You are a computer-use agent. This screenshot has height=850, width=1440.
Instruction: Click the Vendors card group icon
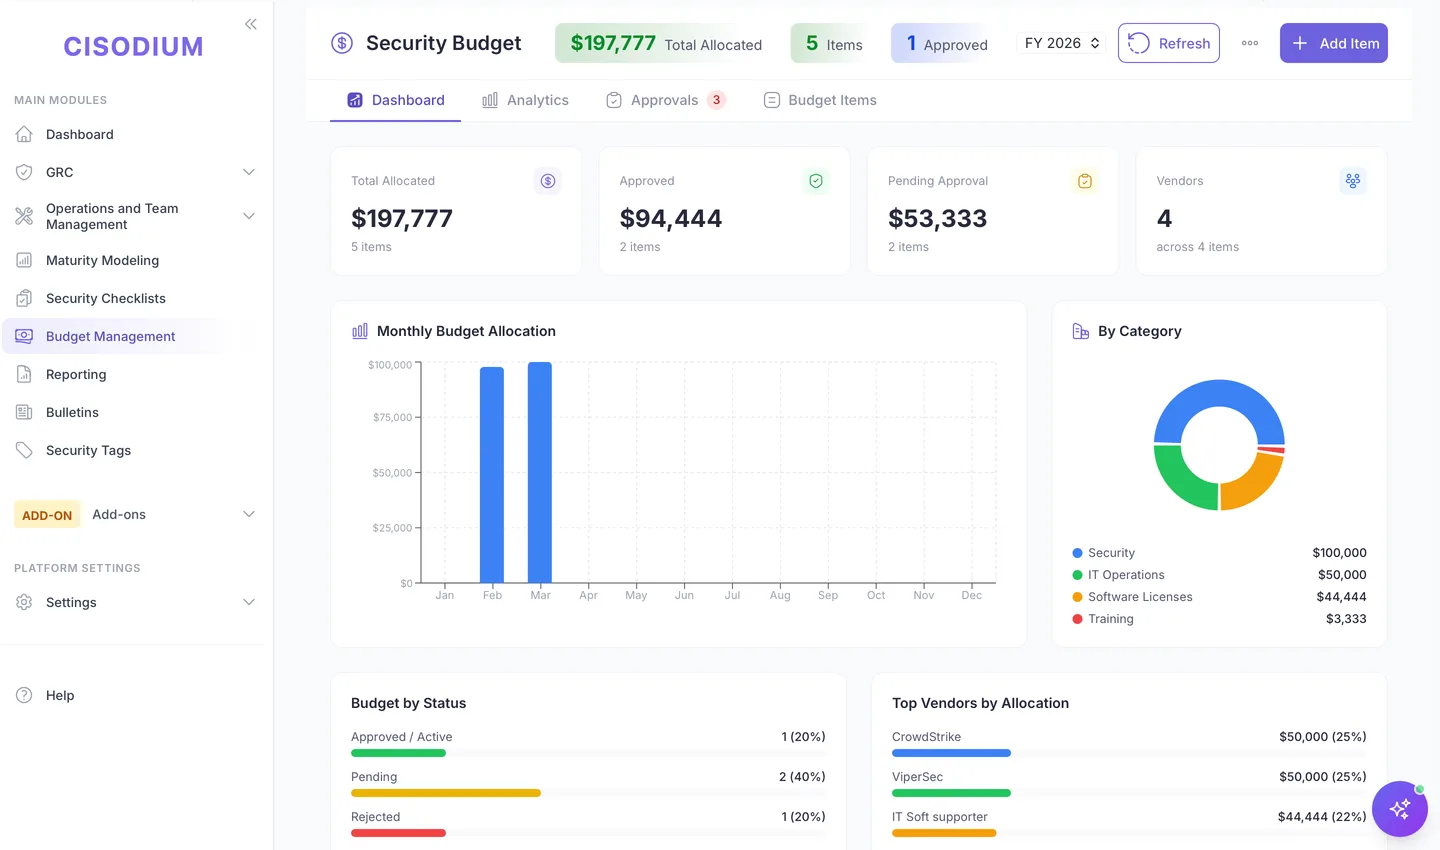click(1353, 181)
